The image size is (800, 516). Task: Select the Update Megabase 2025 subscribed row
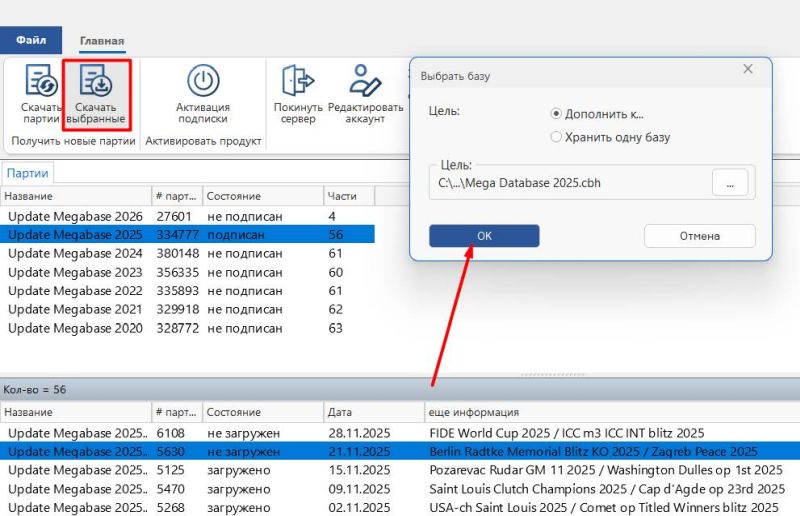187,235
